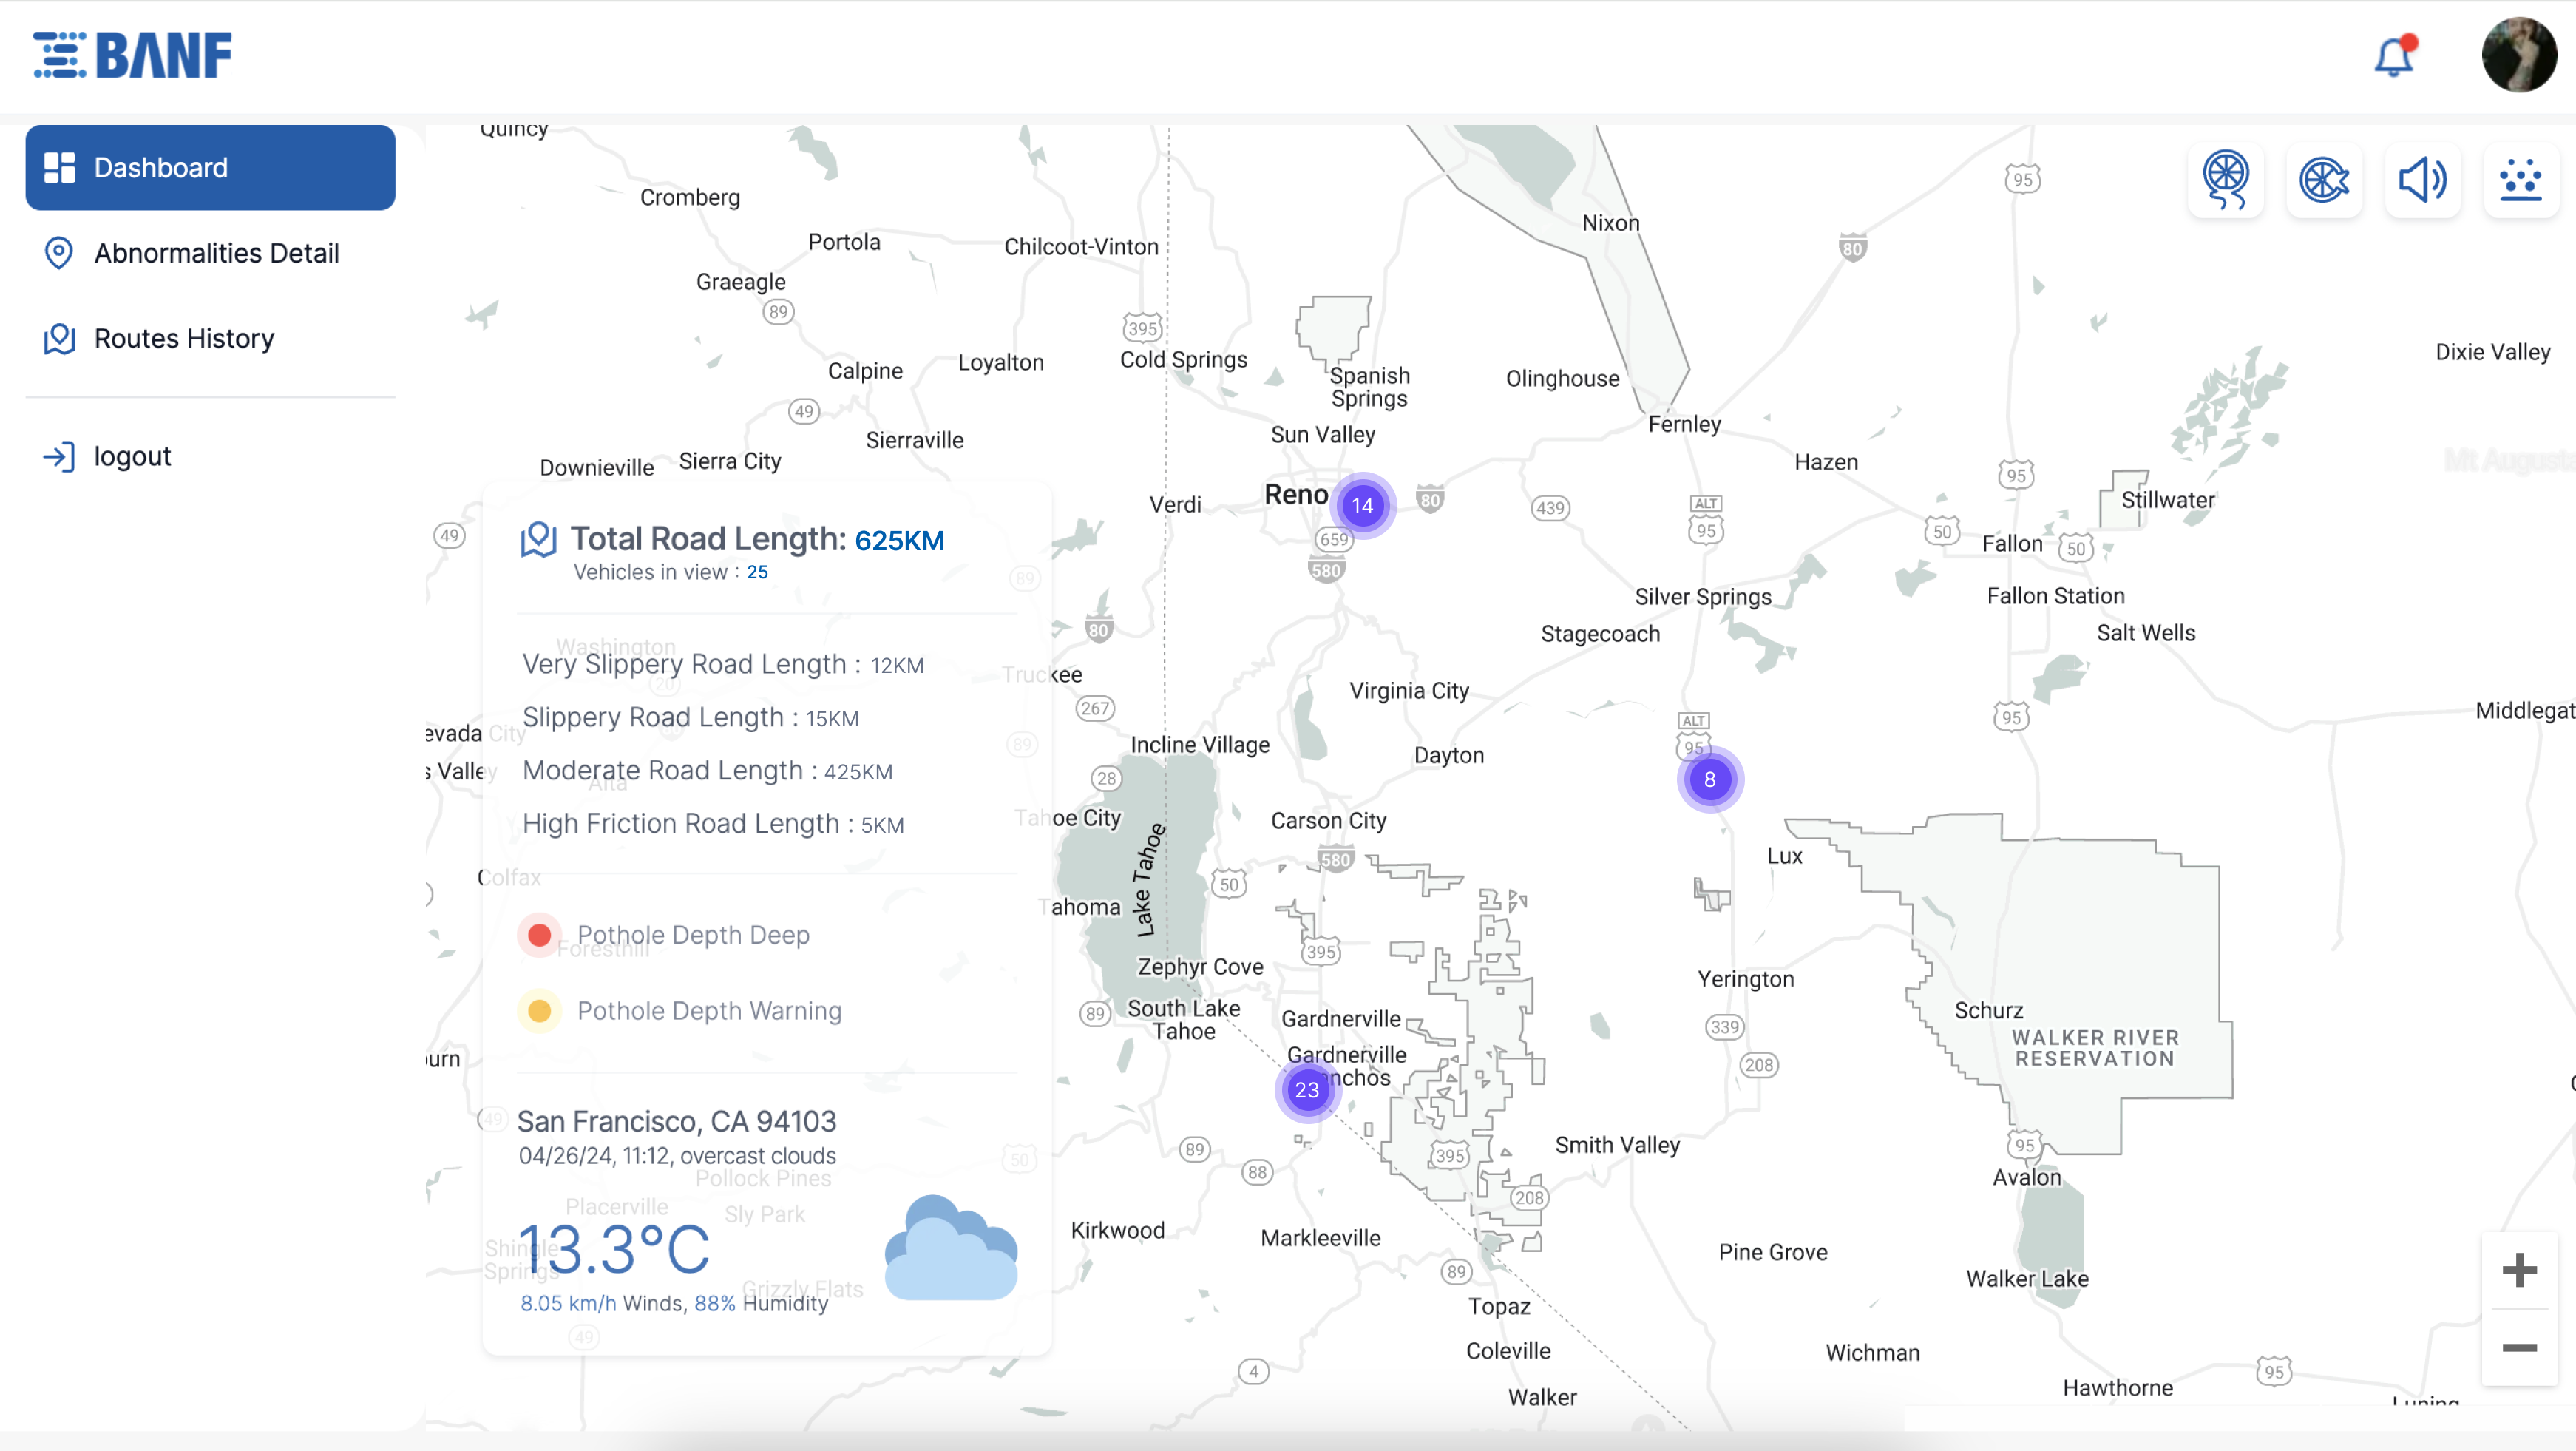Open the Routes History page
This screenshot has height=1451, width=2576.
click(x=183, y=338)
